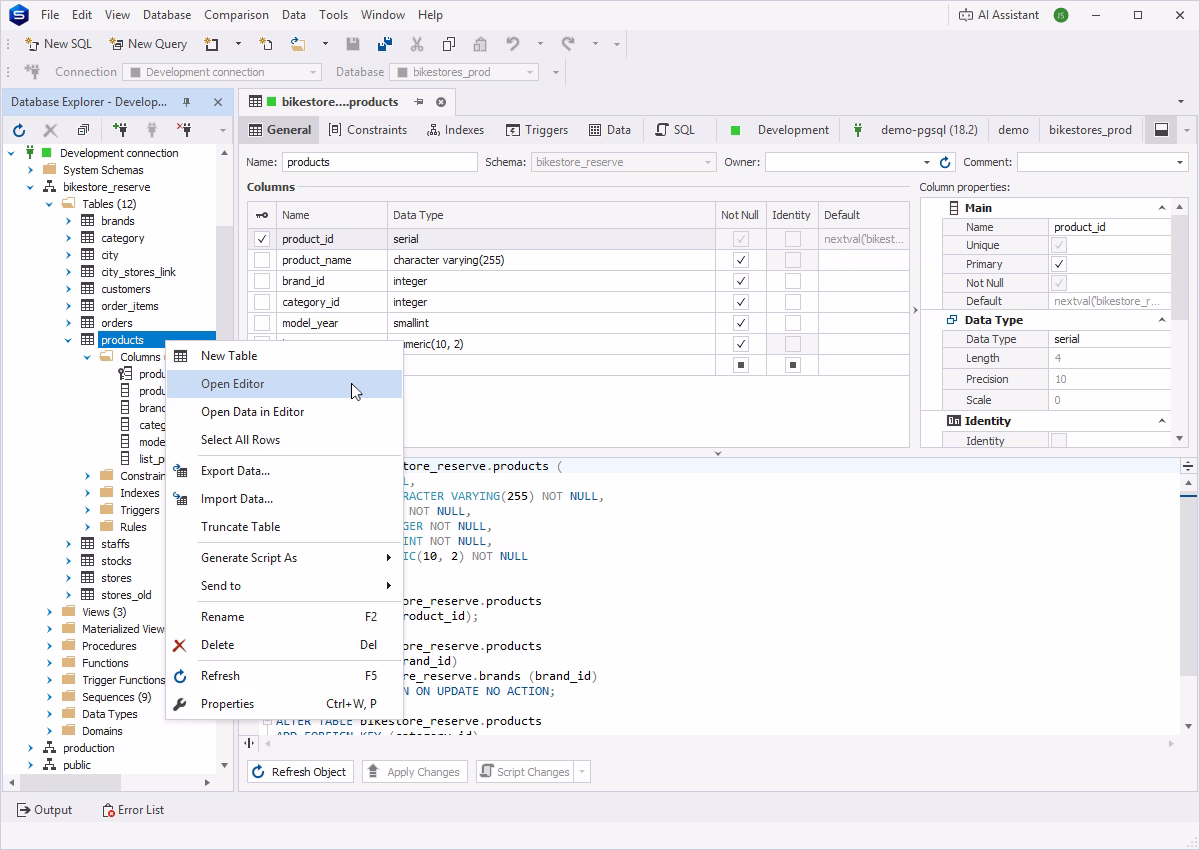Click the New SQL toolbar button
The height and width of the screenshot is (850, 1200).
[58, 44]
